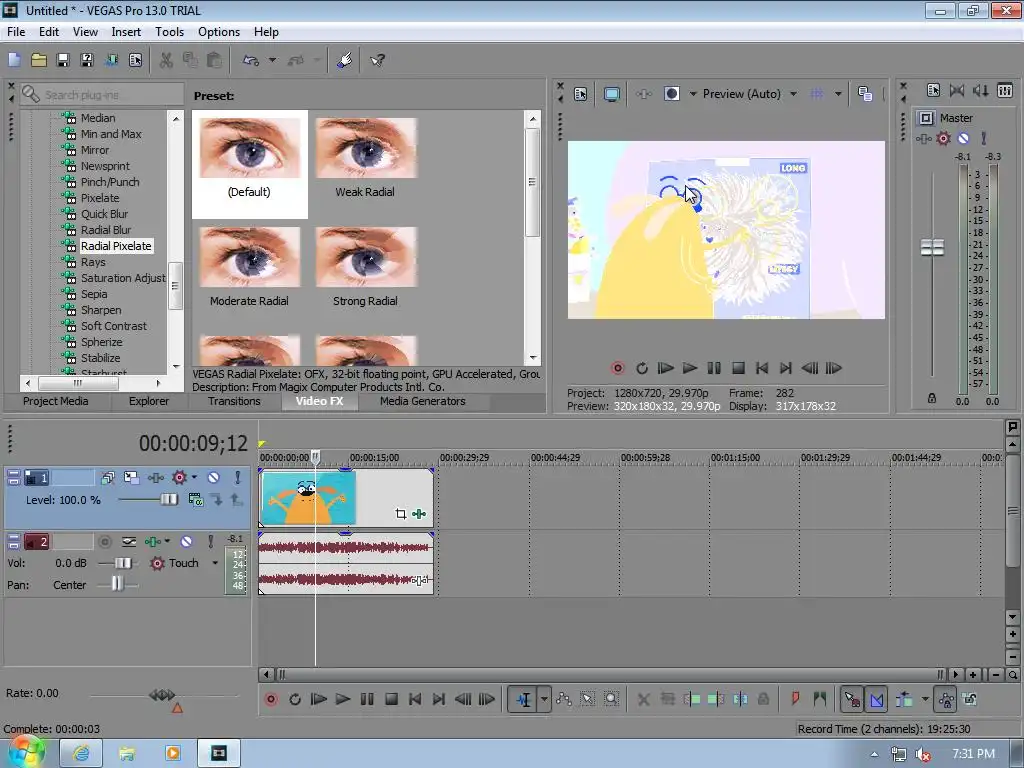Click the copy snapshot icon in preview toolbar
1024x768 pixels.
865,94
